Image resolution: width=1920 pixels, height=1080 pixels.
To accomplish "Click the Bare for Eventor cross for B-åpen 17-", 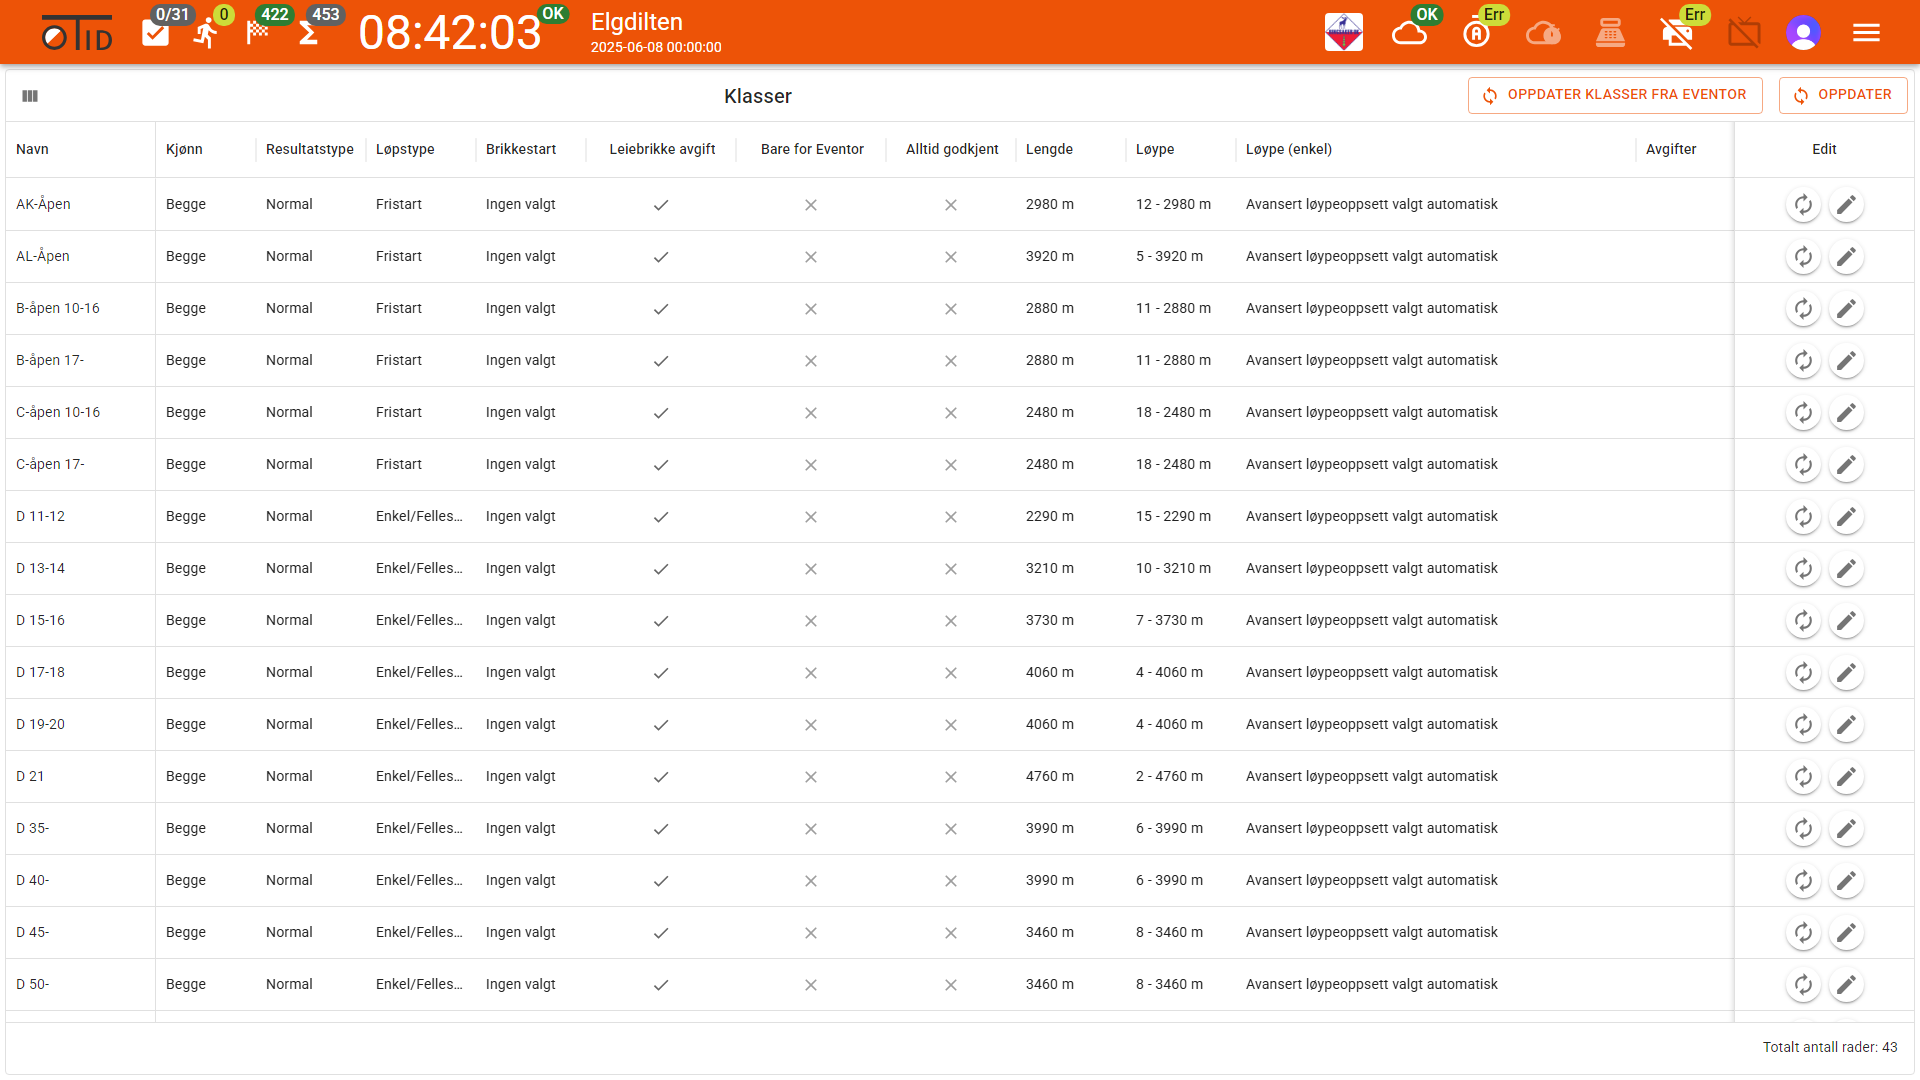I will 811,361.
